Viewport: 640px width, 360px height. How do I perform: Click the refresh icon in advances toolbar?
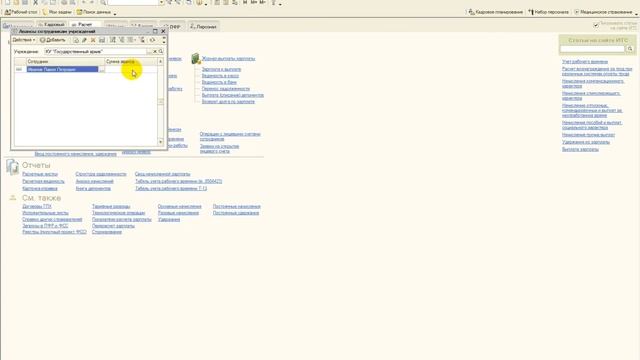click(152, 40)
